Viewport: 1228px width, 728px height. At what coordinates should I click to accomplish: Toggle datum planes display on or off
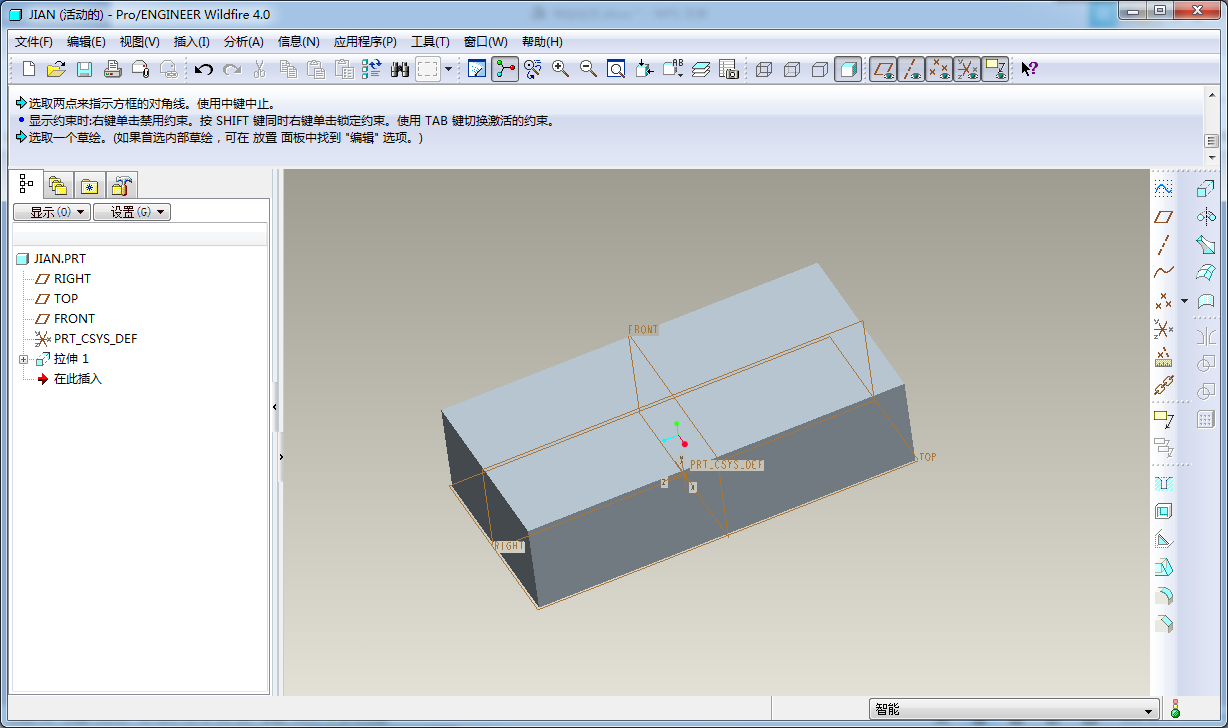[882, 69]
